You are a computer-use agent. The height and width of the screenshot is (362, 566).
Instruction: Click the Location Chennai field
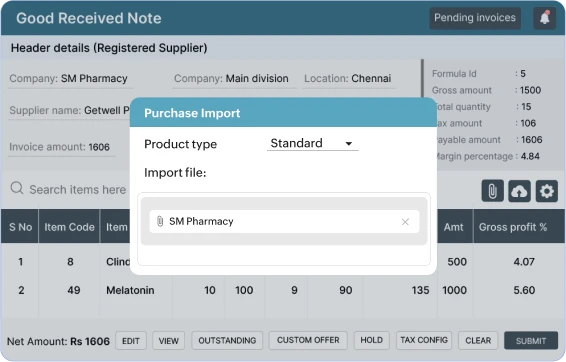pyautogui.click(x=349, y=79)
